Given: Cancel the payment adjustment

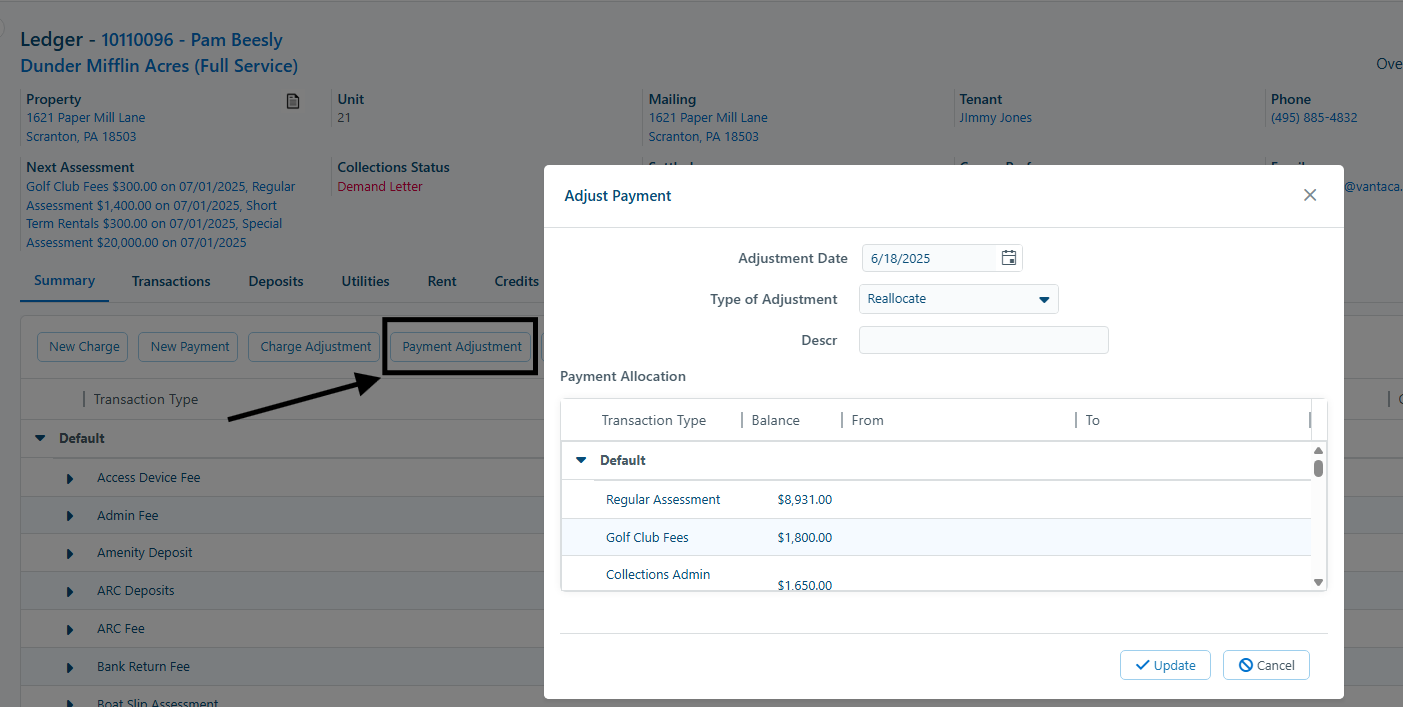Looking at the screenshot, I should (1266, 664).
